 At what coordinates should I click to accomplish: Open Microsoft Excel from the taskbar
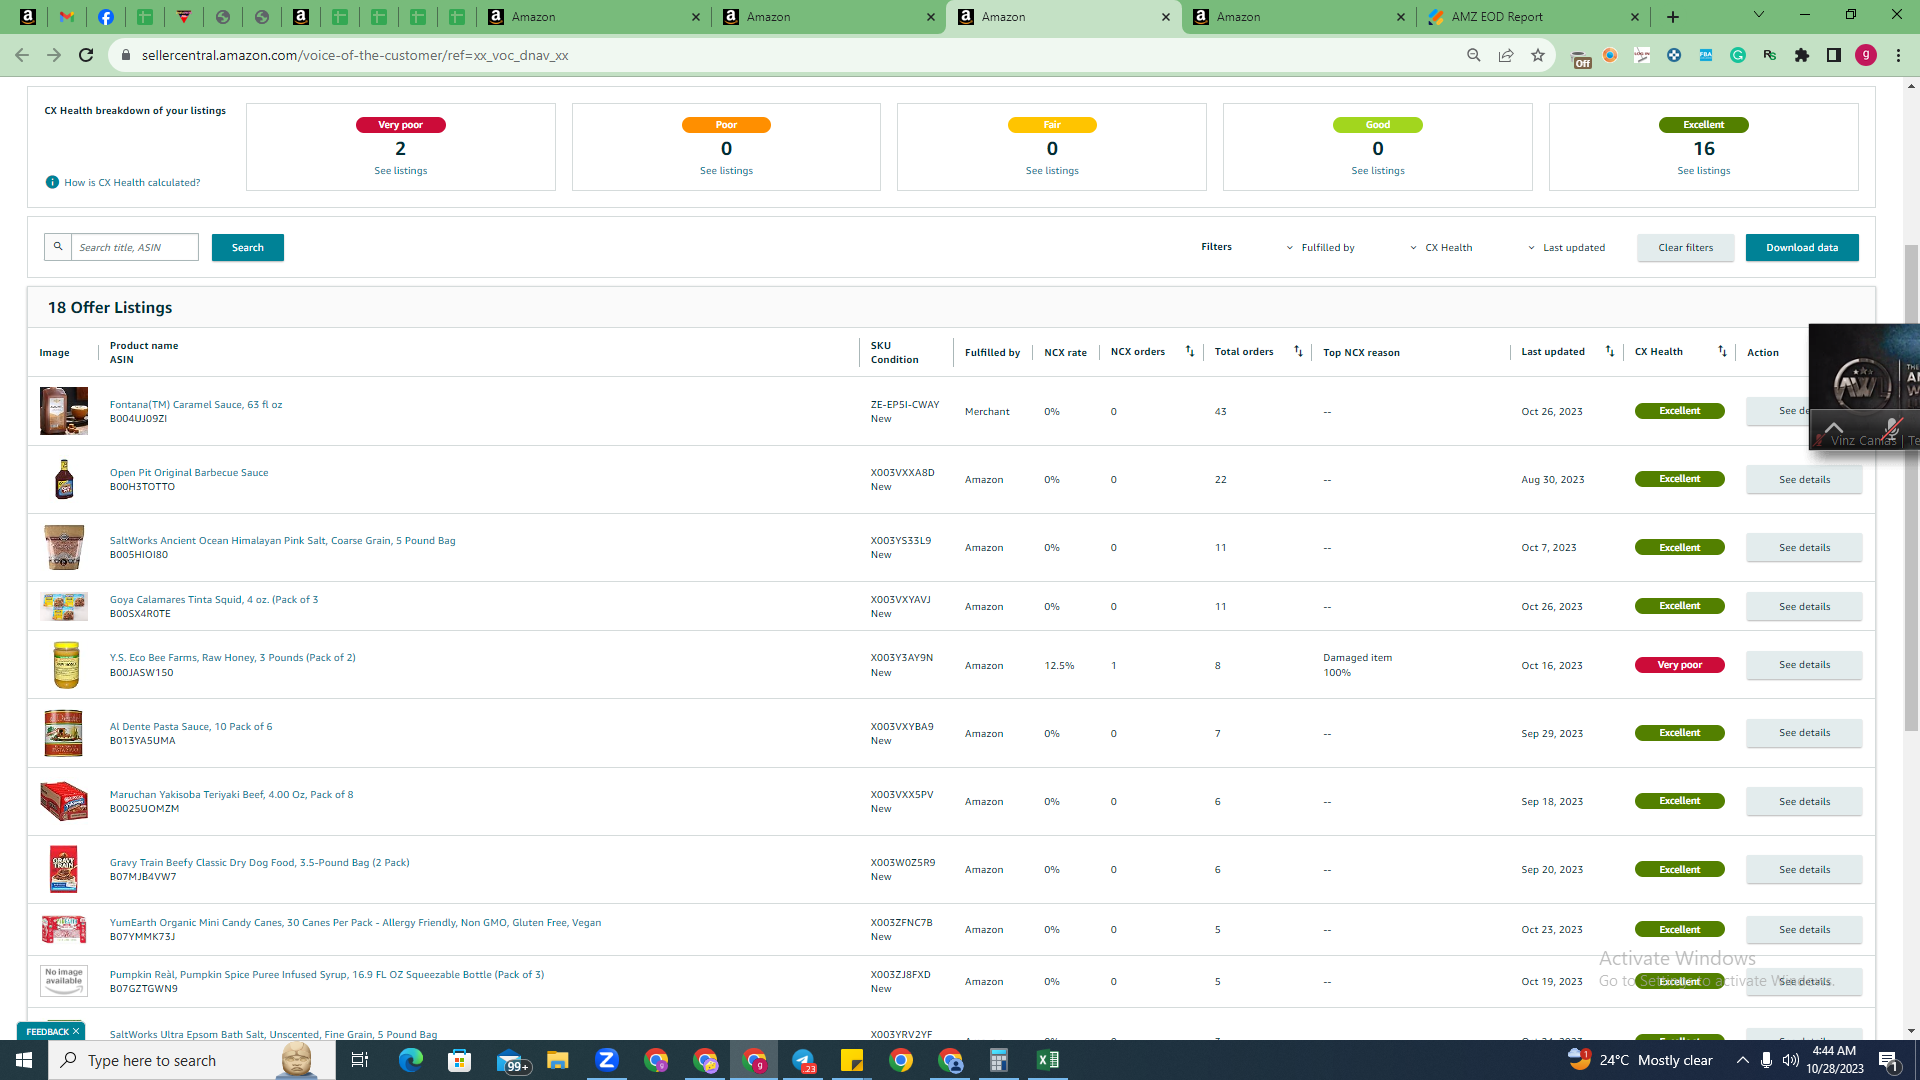(x=1047, y=1060)
